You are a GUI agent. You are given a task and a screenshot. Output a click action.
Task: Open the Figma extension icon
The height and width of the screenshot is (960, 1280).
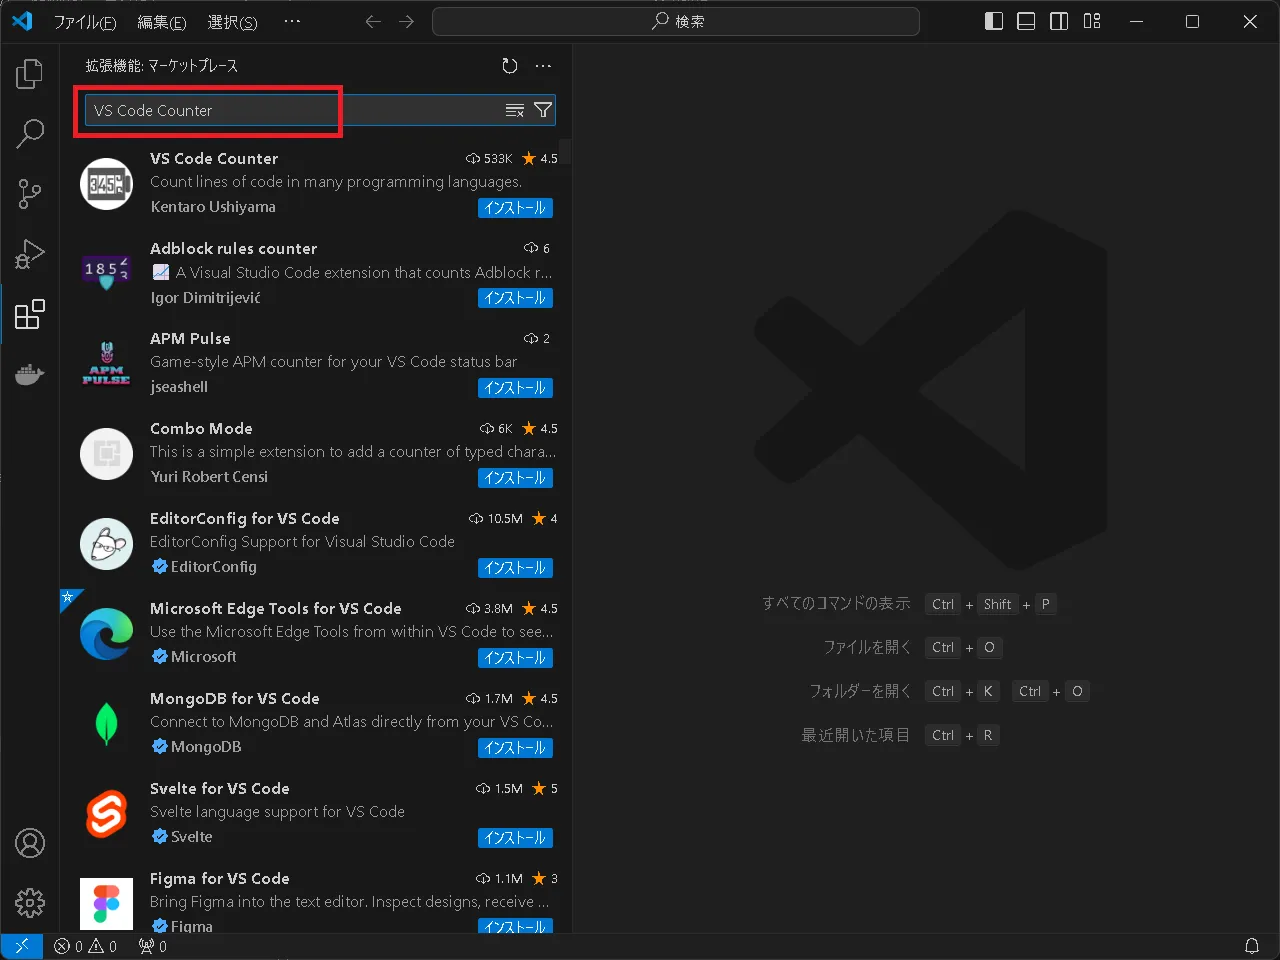pos(106,904)
